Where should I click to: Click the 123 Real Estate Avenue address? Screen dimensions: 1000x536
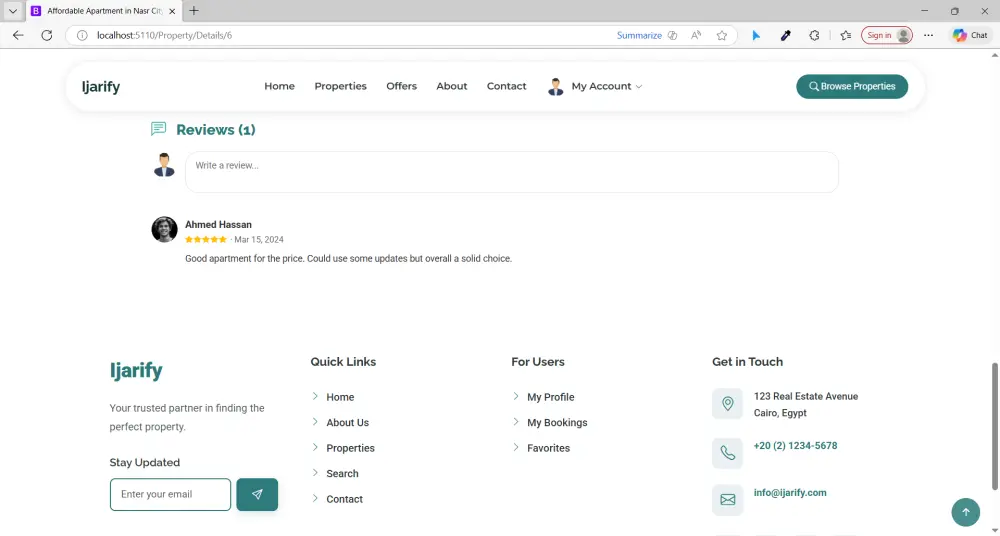[805, 396]
